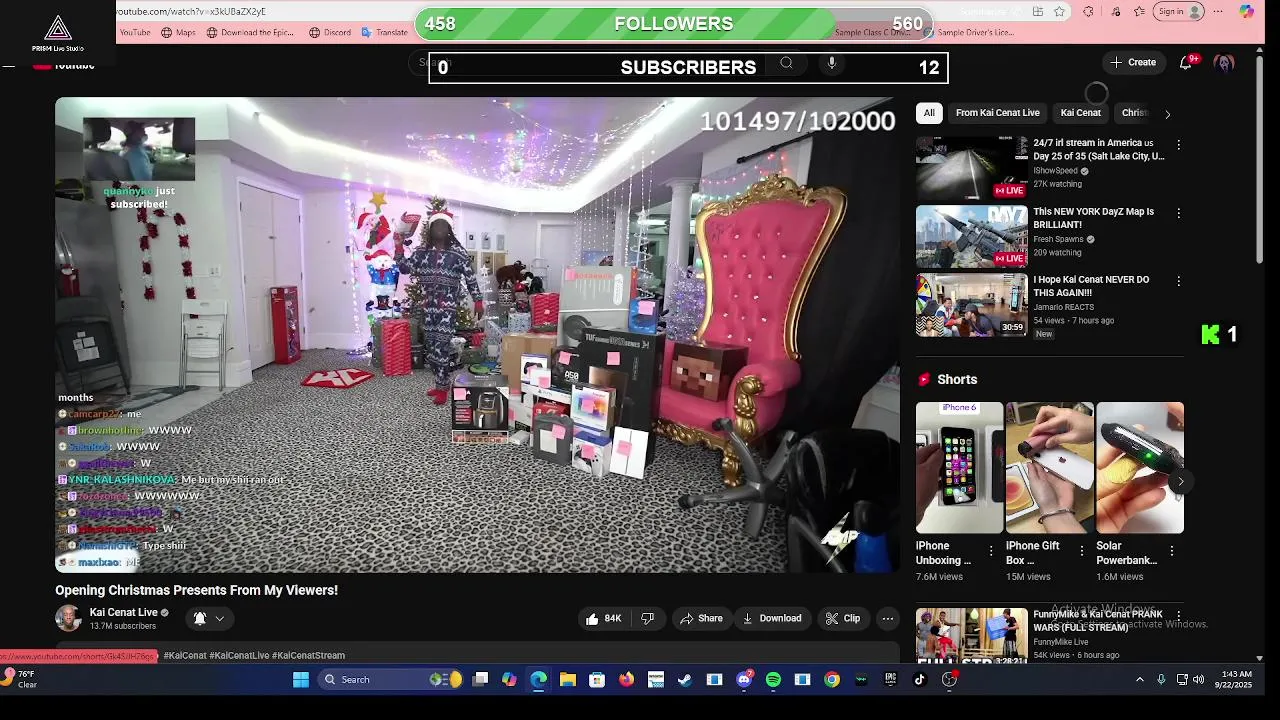1280x720 pixels.
Task: Open Steam from the taskbar
Action: coord(685,679)
